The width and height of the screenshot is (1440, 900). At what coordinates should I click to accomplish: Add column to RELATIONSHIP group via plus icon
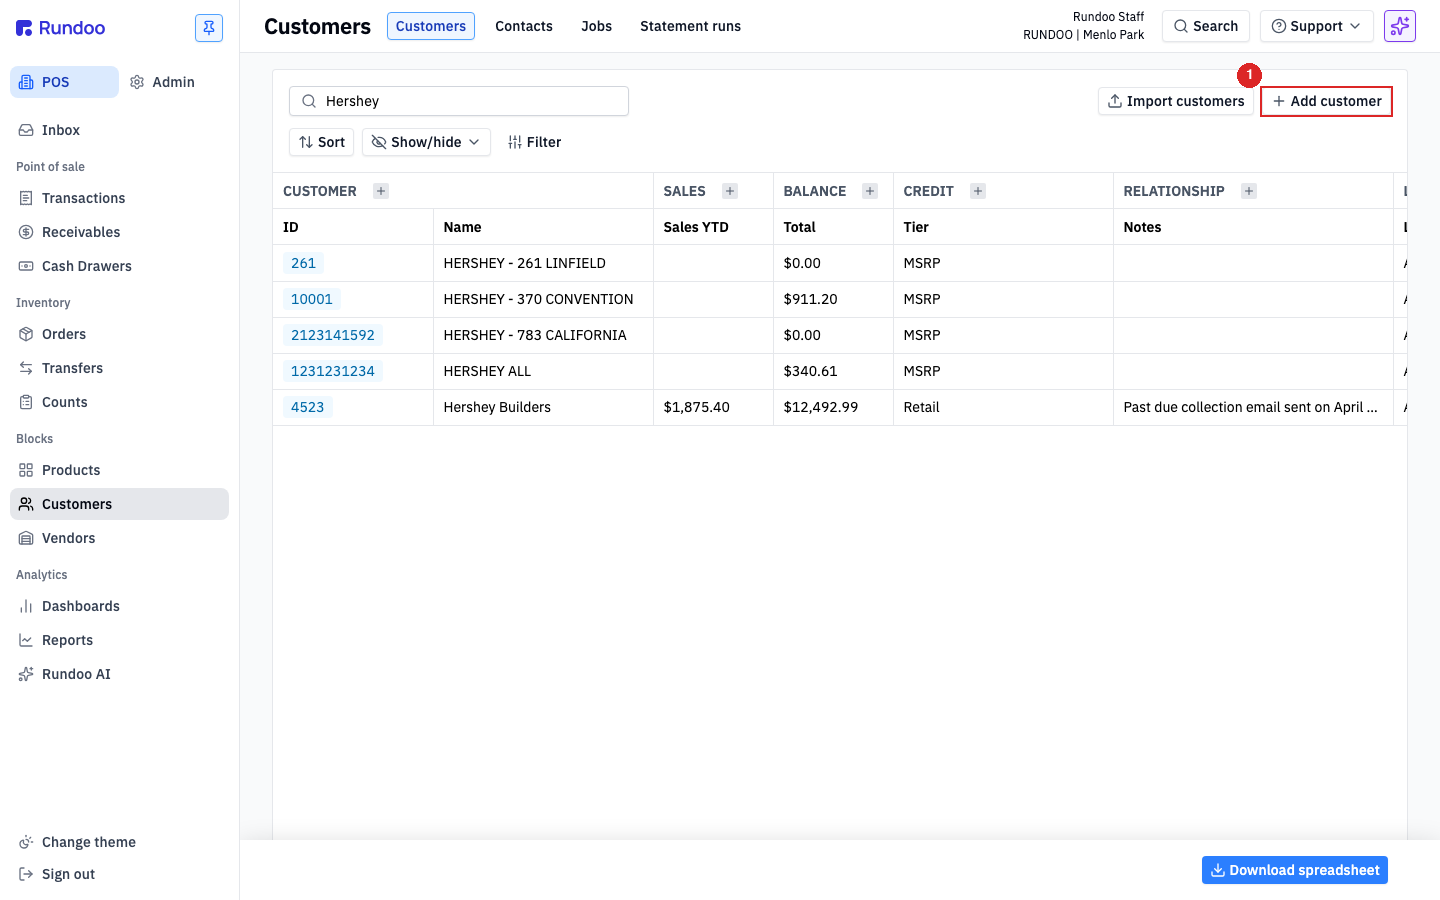1249,191
